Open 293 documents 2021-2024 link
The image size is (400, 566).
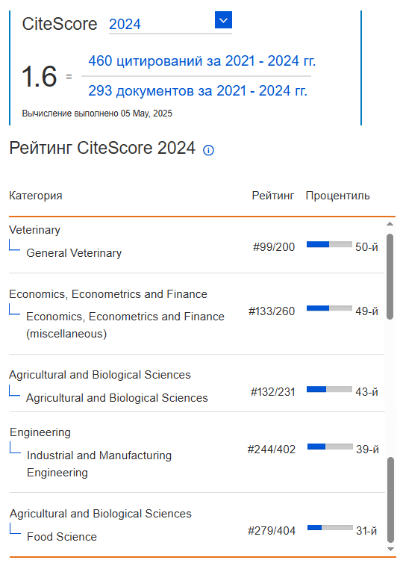click(x=197, y=91)
